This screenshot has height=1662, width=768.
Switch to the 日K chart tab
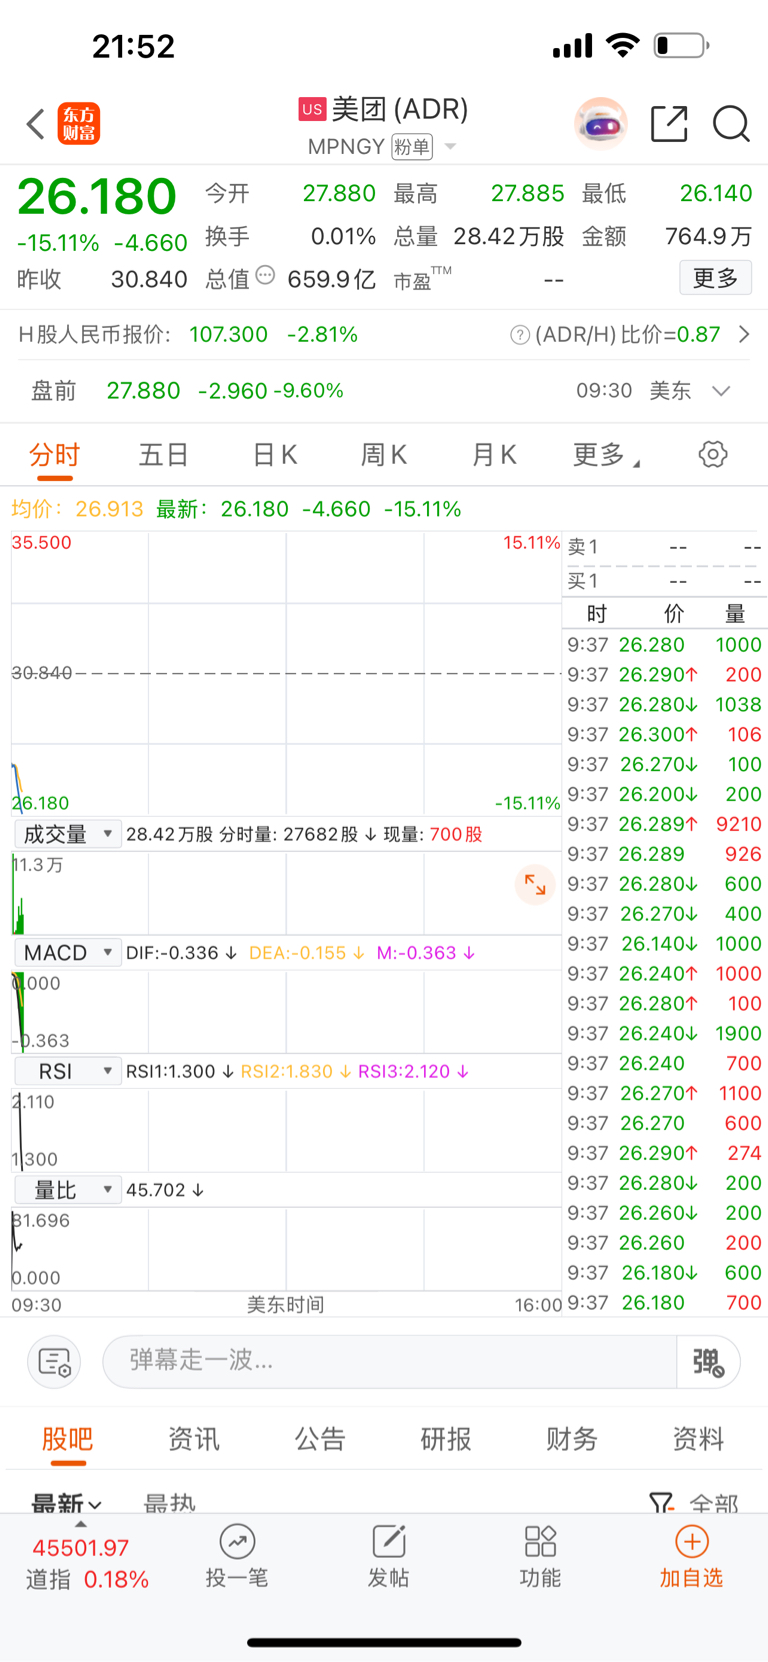click(x=275, y=455)
